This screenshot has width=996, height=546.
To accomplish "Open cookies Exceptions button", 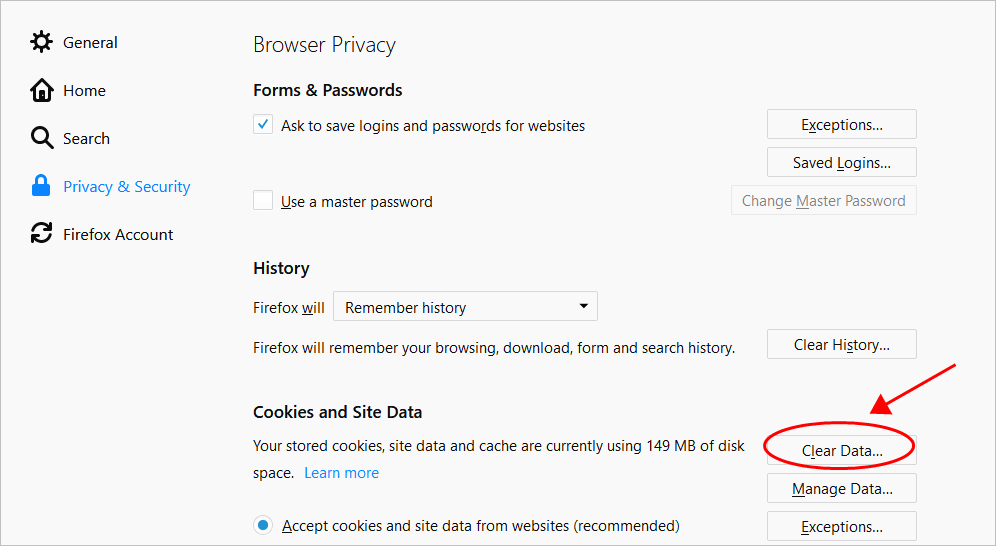I will pyautogui.click(x=842, y=526).
